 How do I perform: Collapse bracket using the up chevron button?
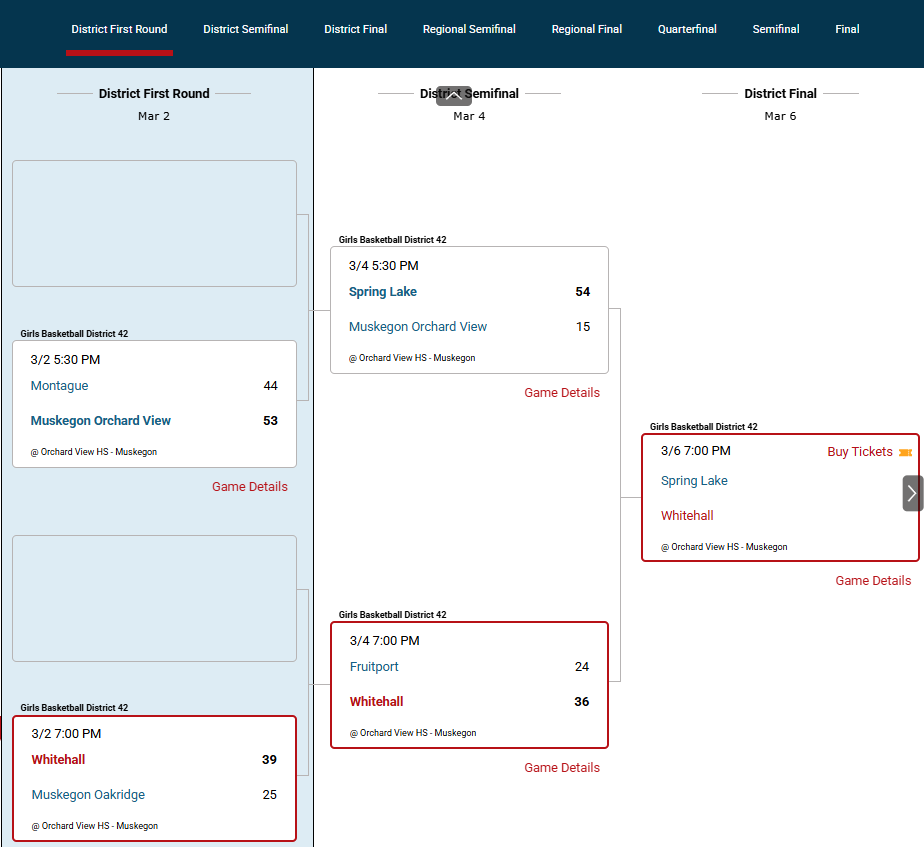tap(453, 96)
